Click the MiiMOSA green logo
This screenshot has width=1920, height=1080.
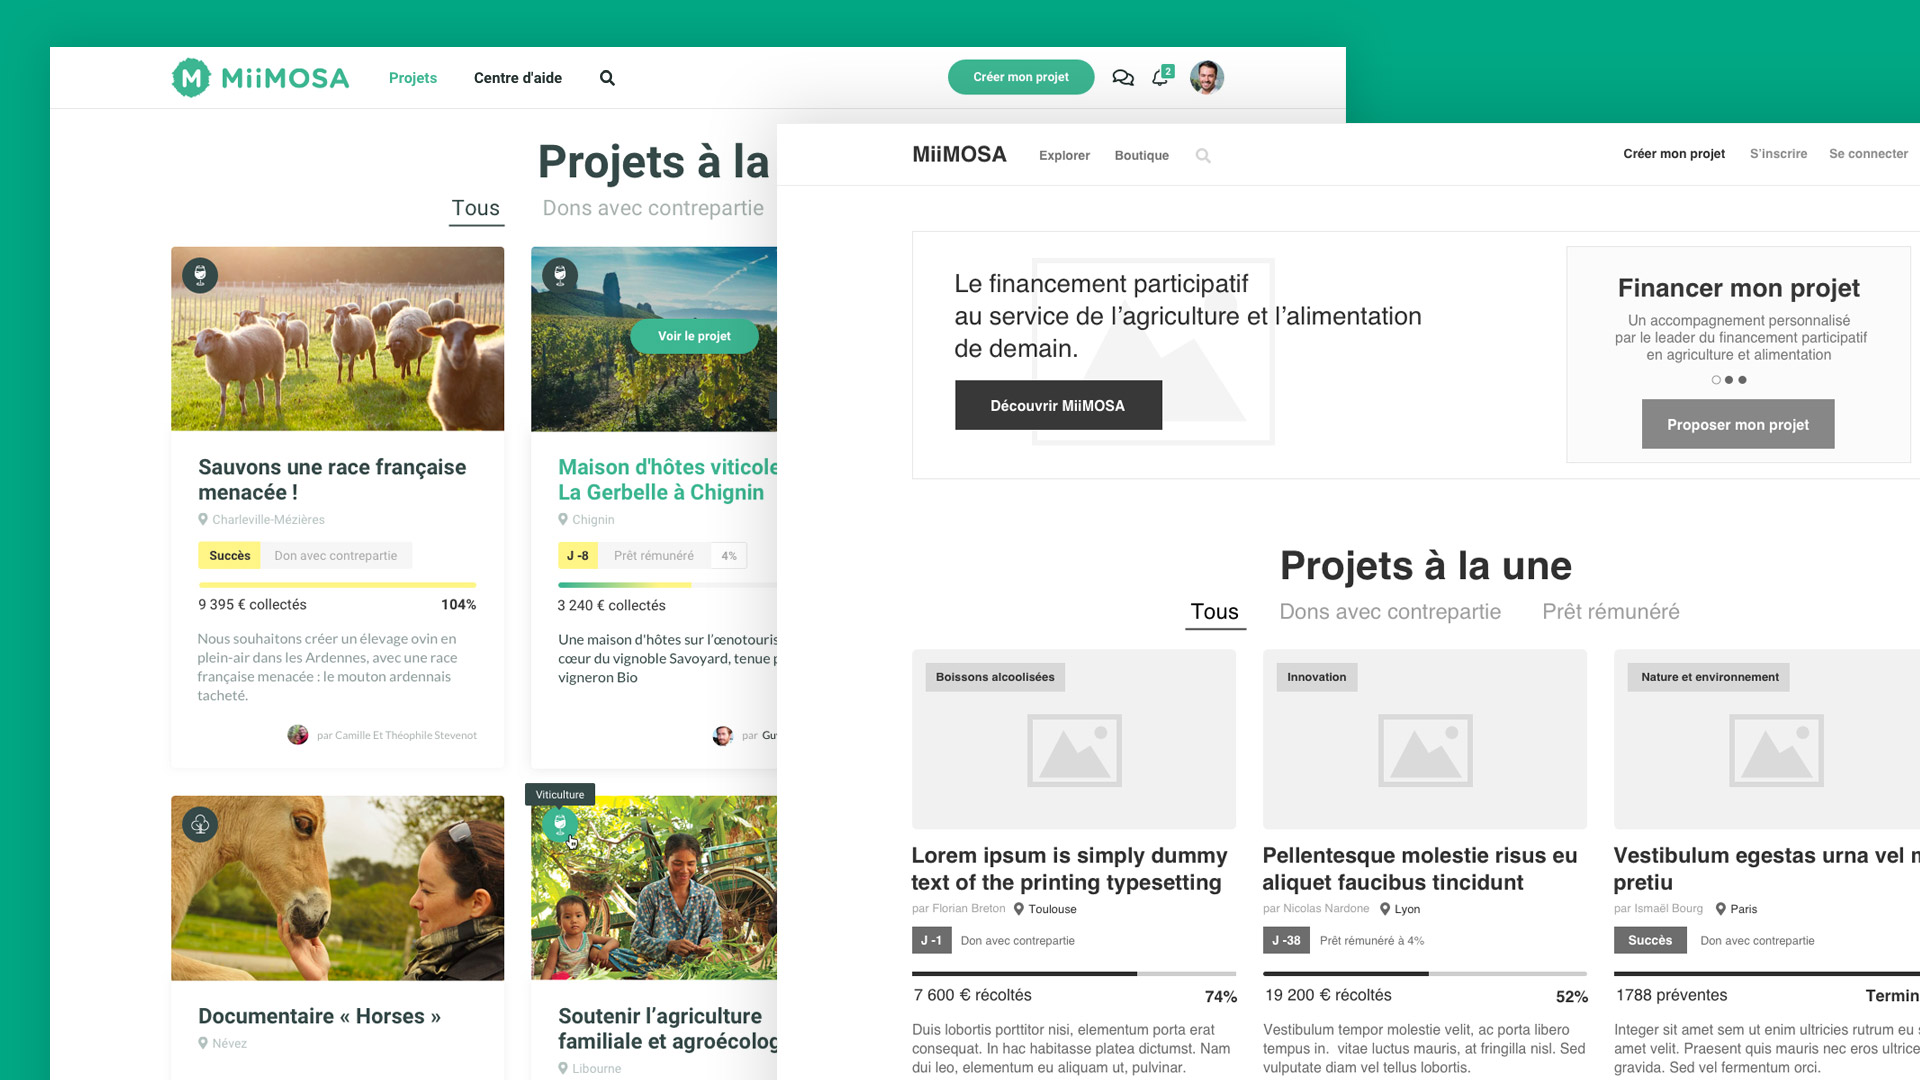260,77
